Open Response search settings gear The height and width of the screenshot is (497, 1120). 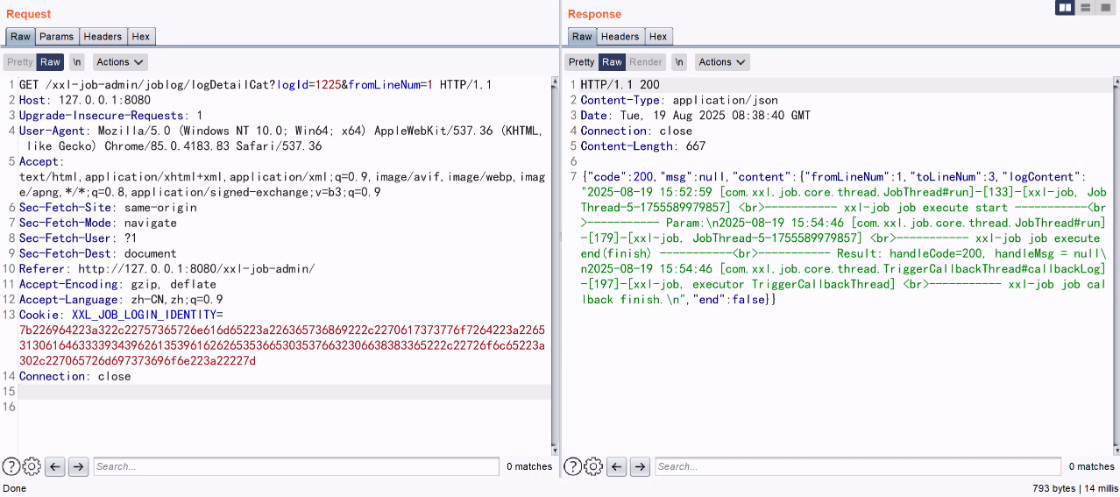[x=593, y=466]
